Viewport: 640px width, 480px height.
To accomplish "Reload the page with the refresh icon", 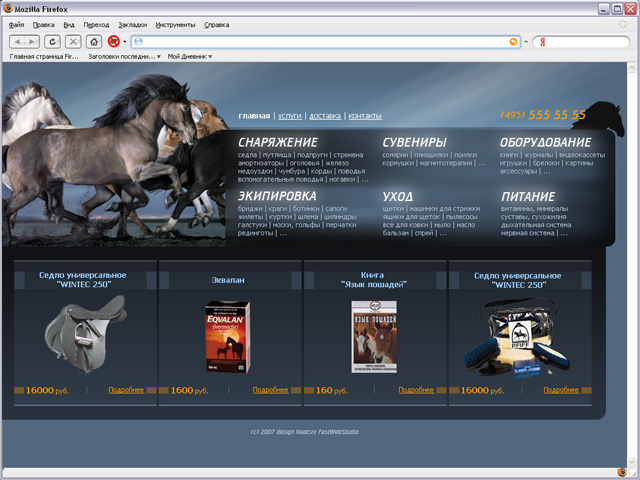I will point(52,42).
